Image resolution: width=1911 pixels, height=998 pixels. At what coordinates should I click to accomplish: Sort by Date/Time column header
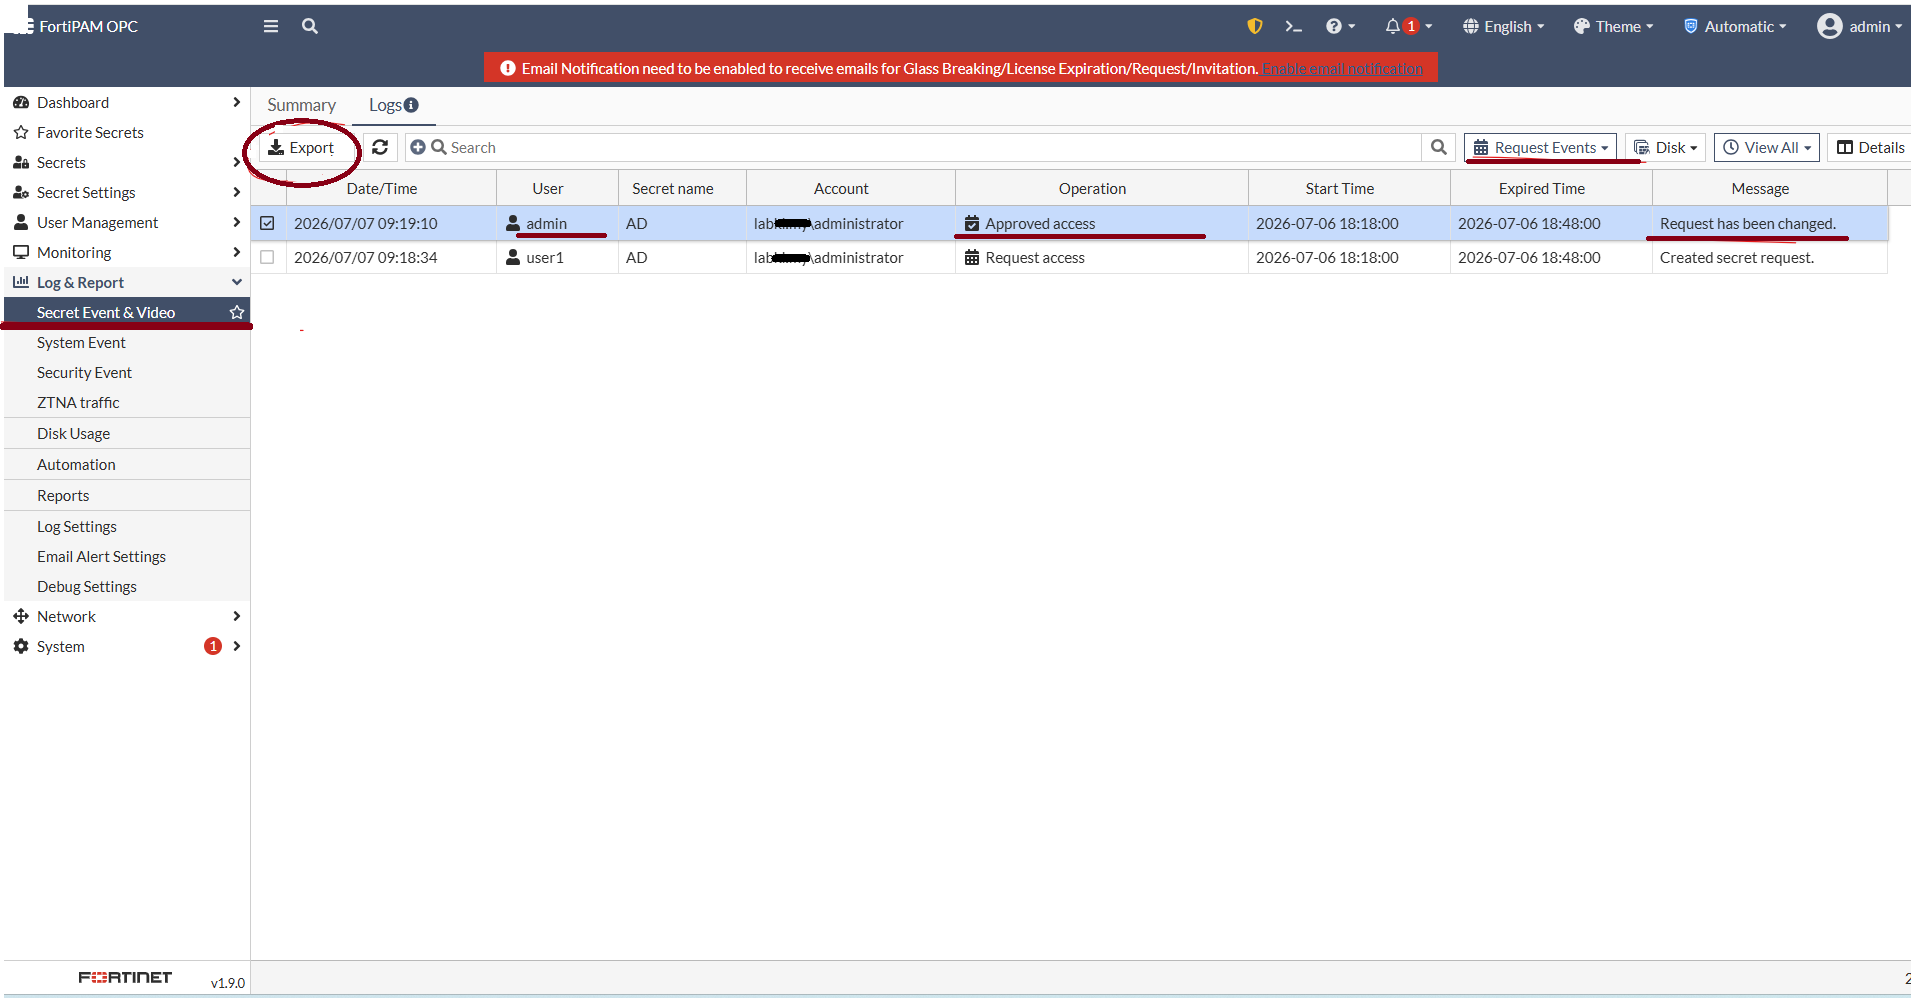382,188
